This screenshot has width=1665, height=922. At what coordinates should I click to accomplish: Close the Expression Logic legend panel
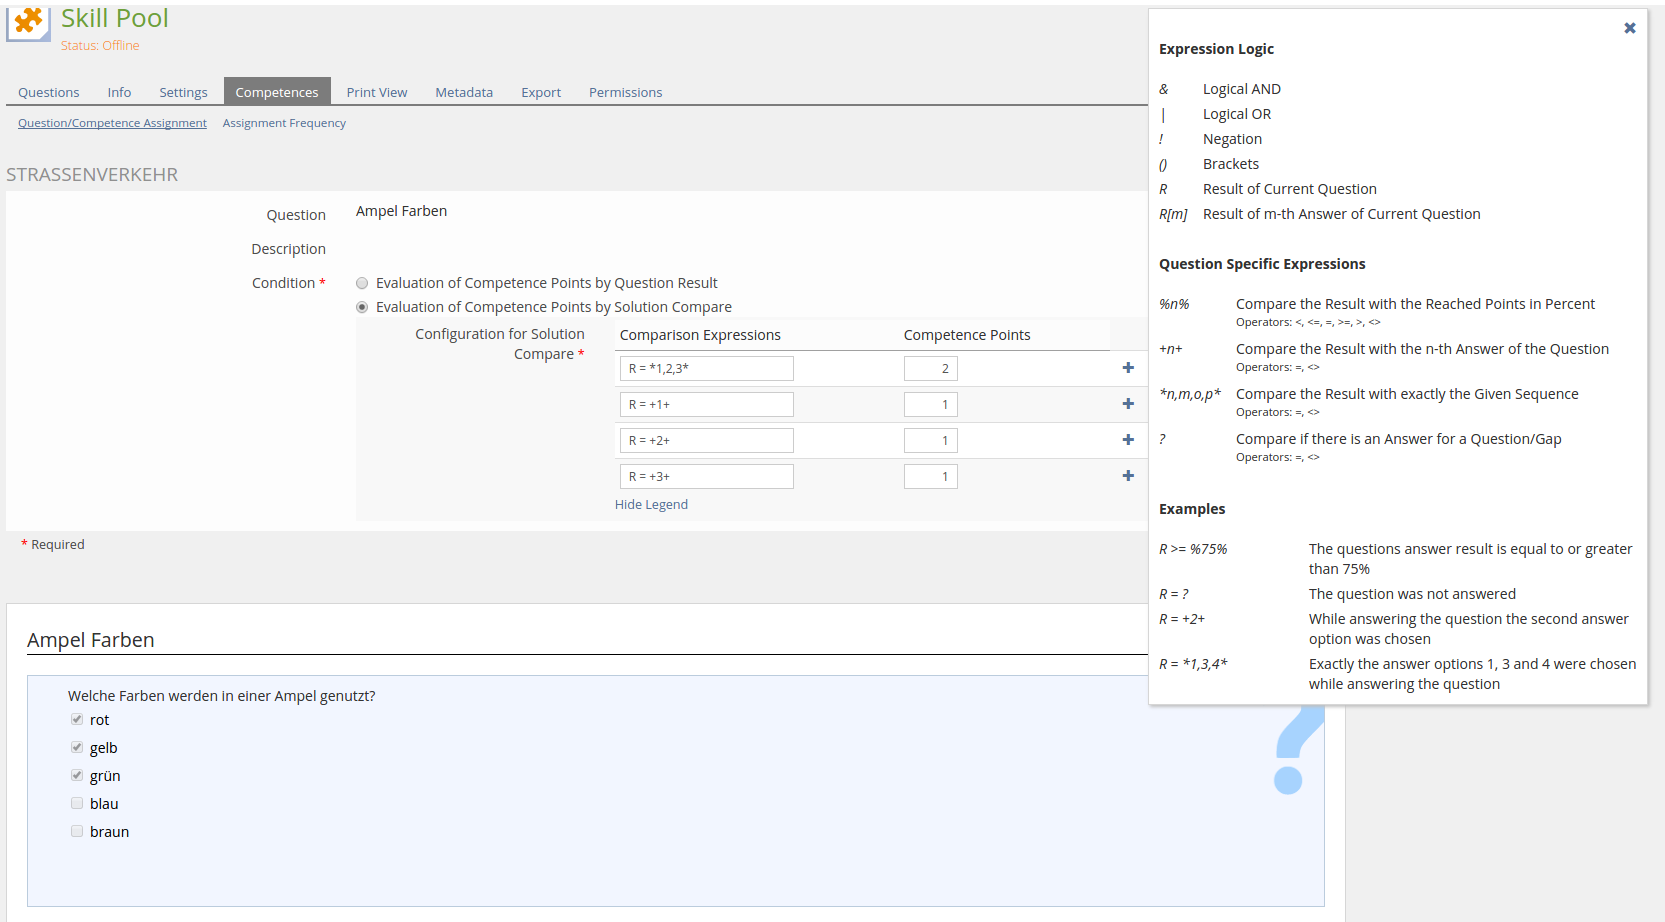1629,28
